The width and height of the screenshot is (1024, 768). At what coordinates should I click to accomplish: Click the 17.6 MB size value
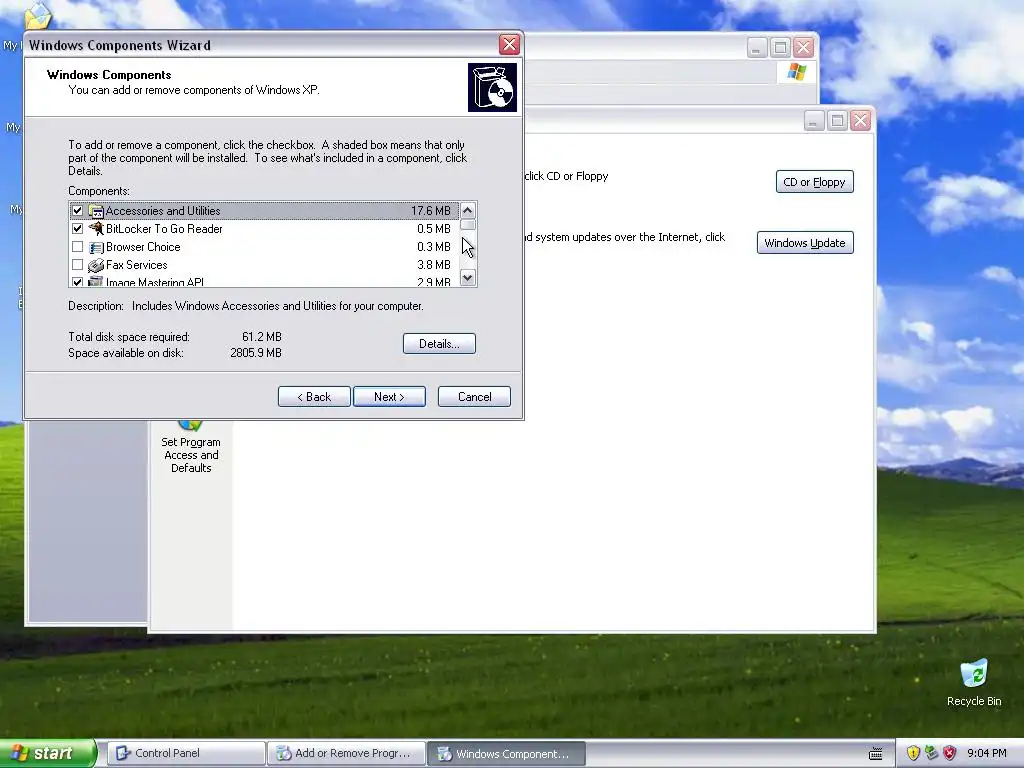coord(431,211)
